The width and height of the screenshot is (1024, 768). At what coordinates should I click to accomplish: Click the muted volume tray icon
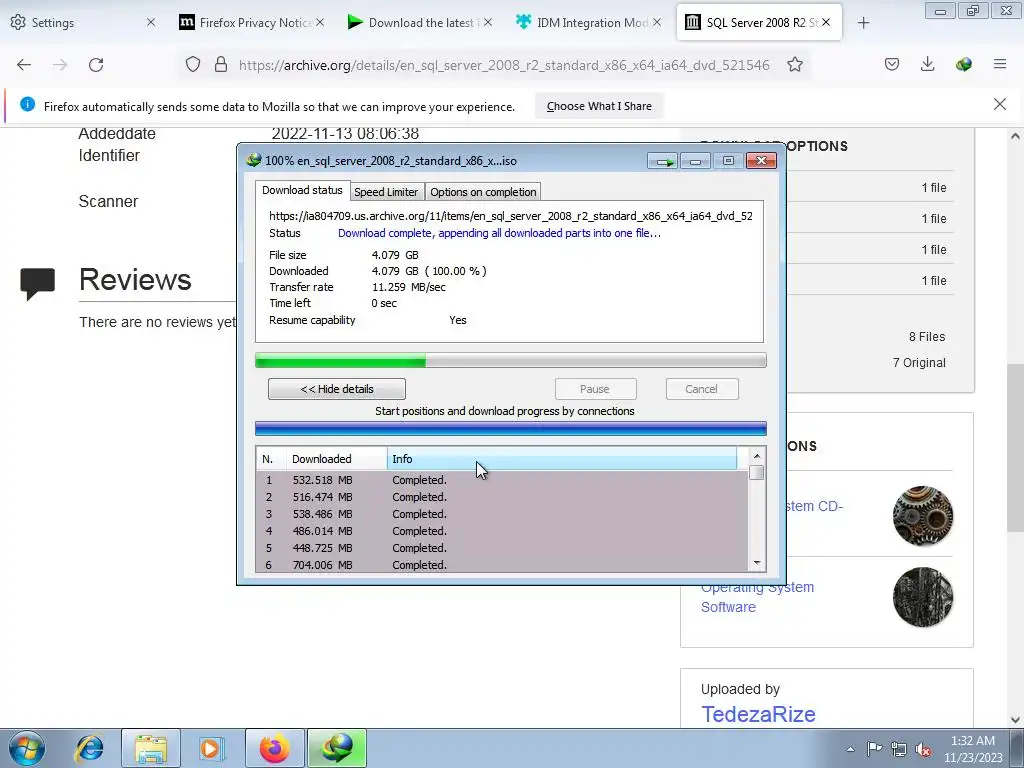923,749
